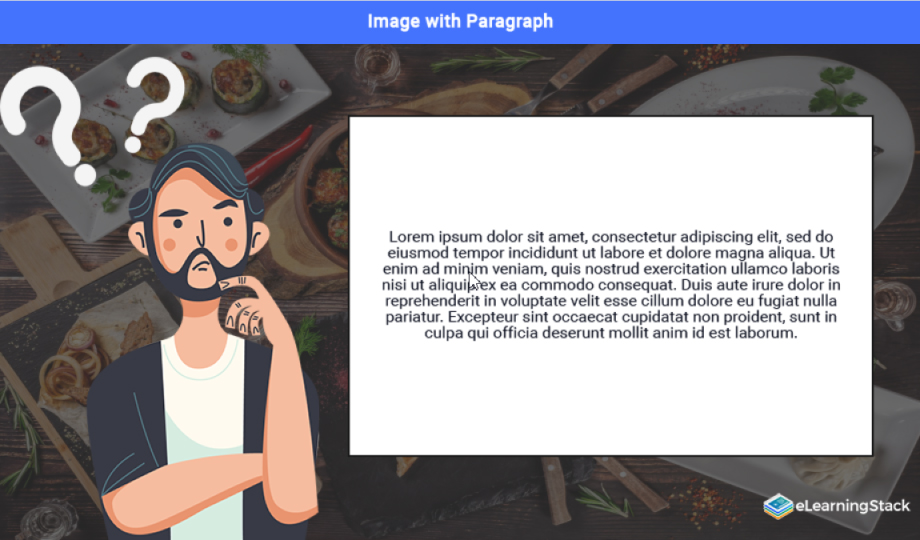Click the smaller white question mark
The height and width of the screenshot is (540, 920).
coord(154,104)
